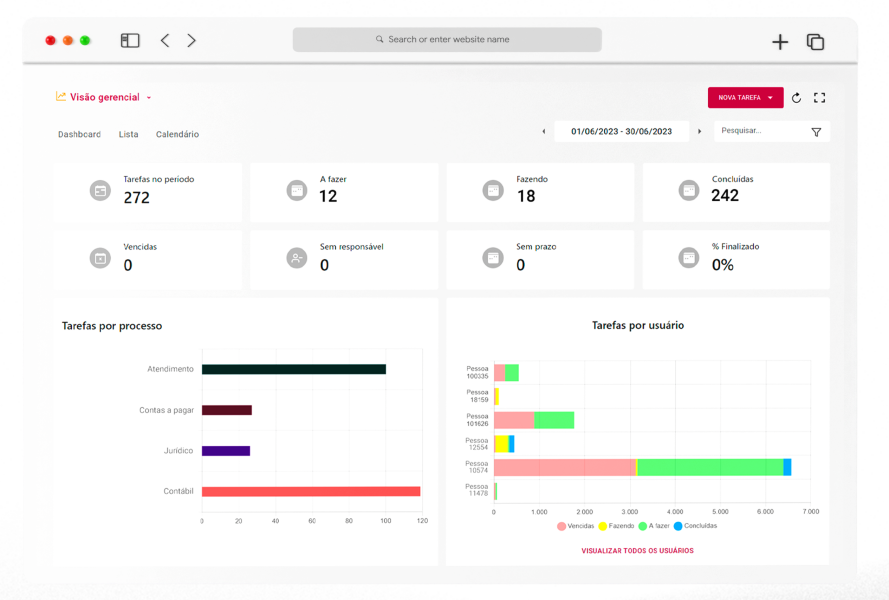Screen dimensions: 889x600
Task: Click the browser new tab plus icon
Action: click(x=780, y=42)
